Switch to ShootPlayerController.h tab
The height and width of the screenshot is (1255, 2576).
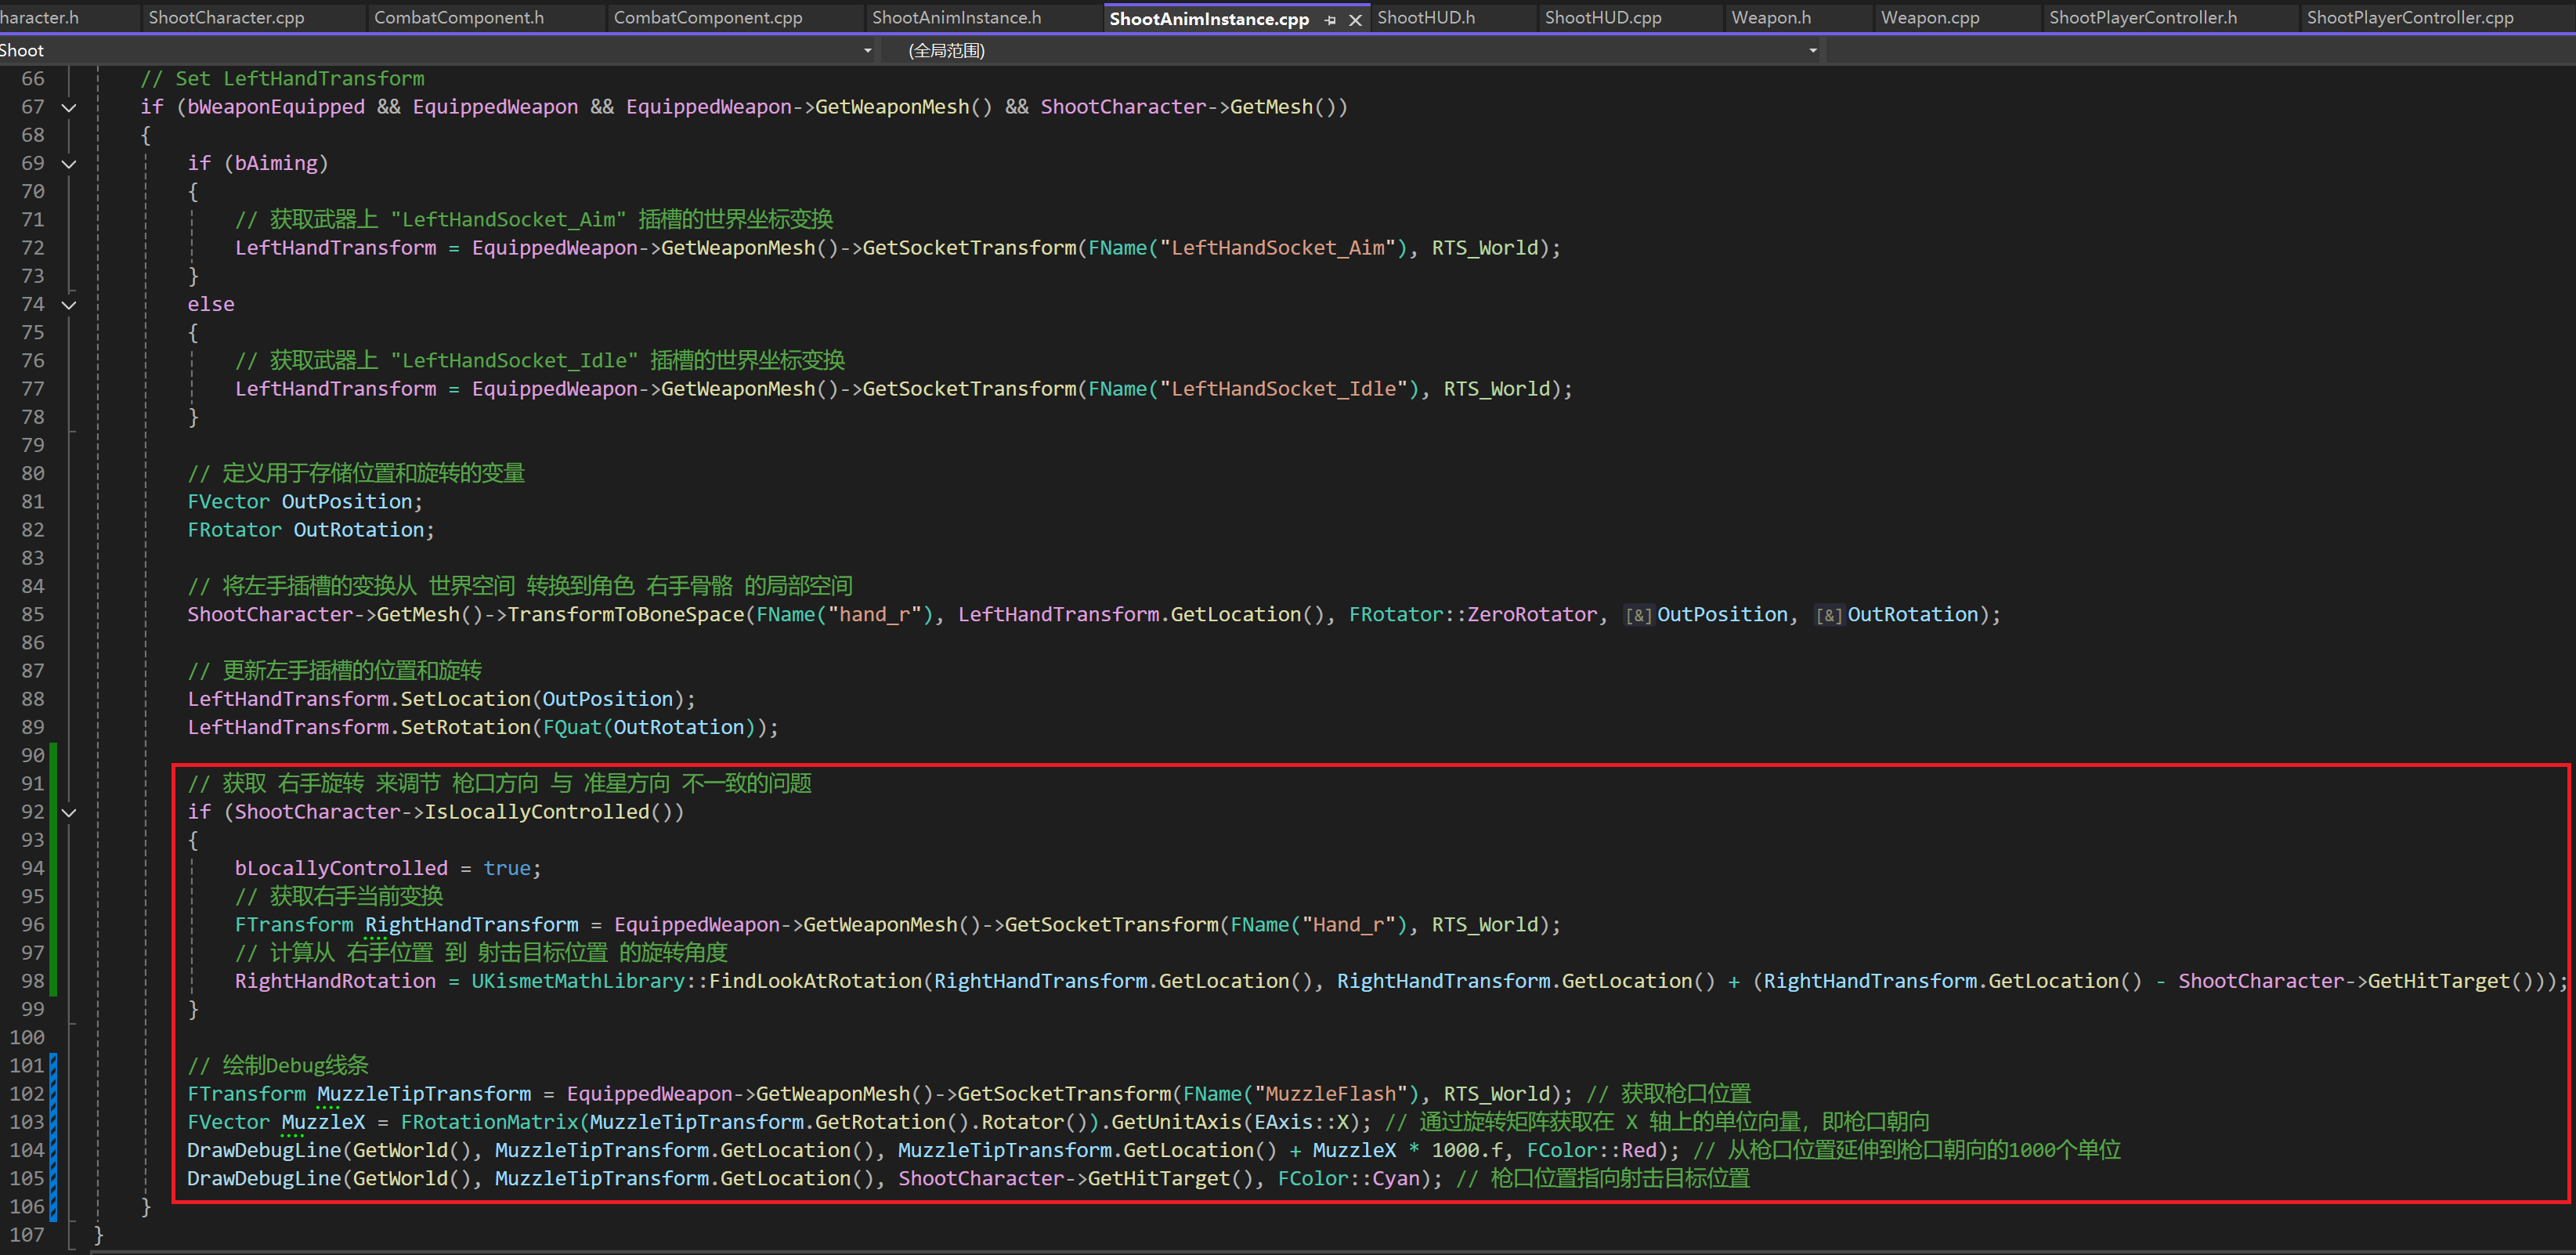point(2142,17)
